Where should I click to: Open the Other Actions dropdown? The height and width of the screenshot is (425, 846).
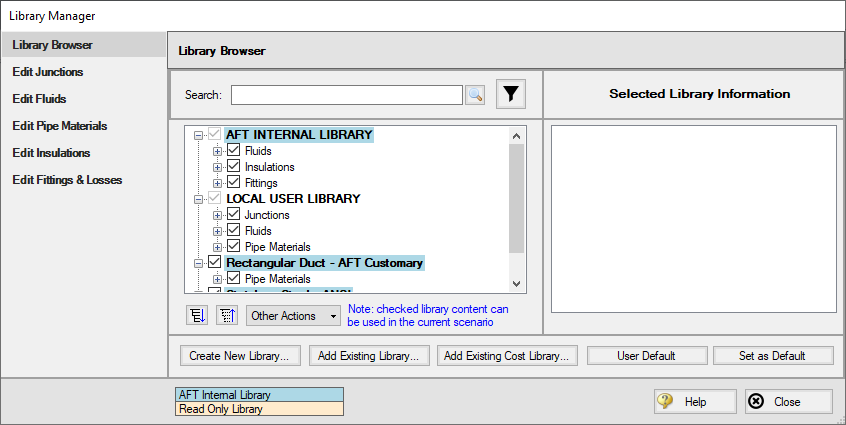pos(294,316)
